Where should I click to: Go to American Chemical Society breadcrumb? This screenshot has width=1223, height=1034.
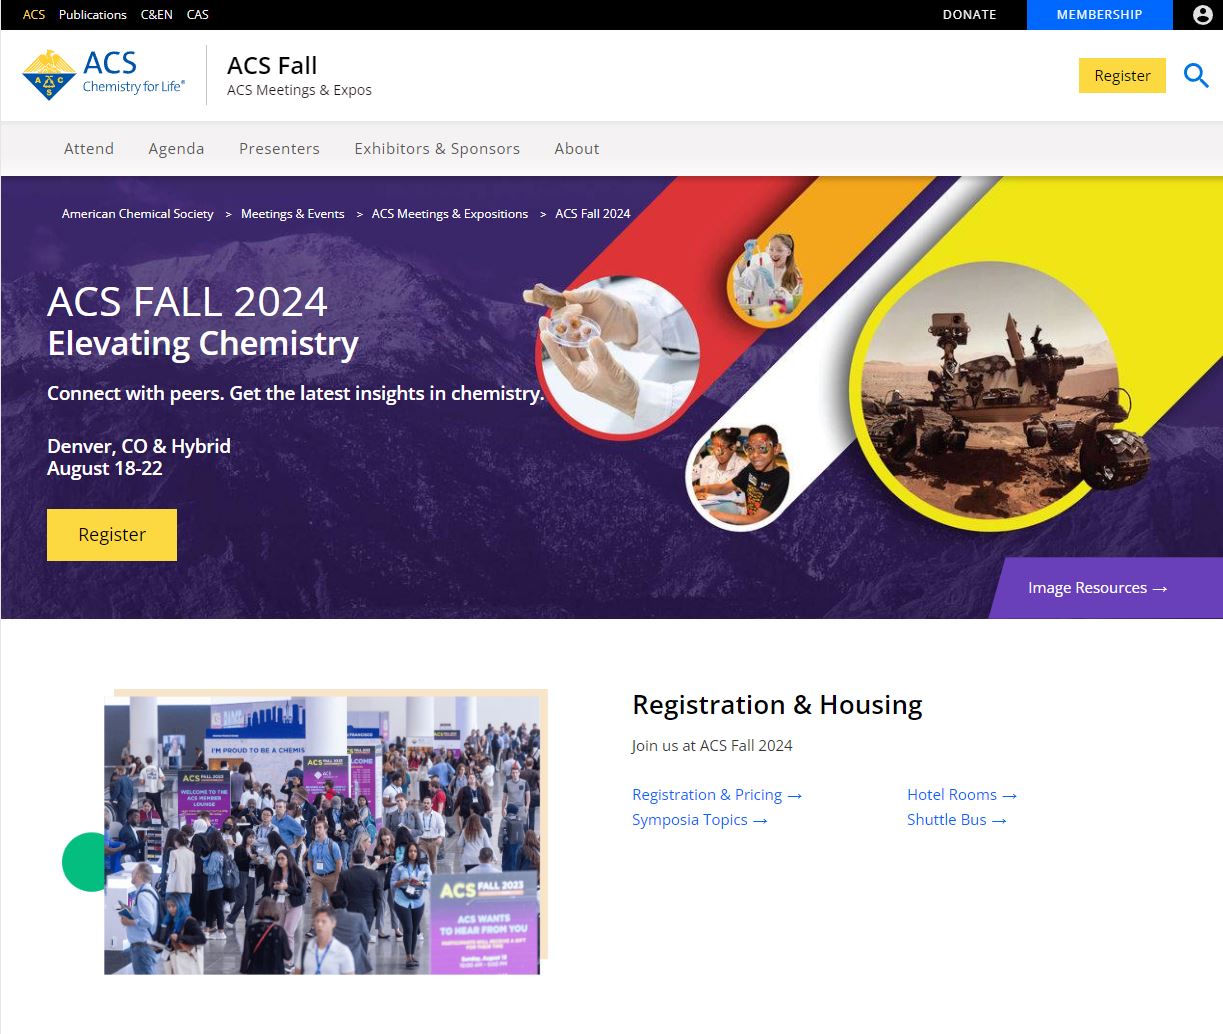[x=138, y=214]
